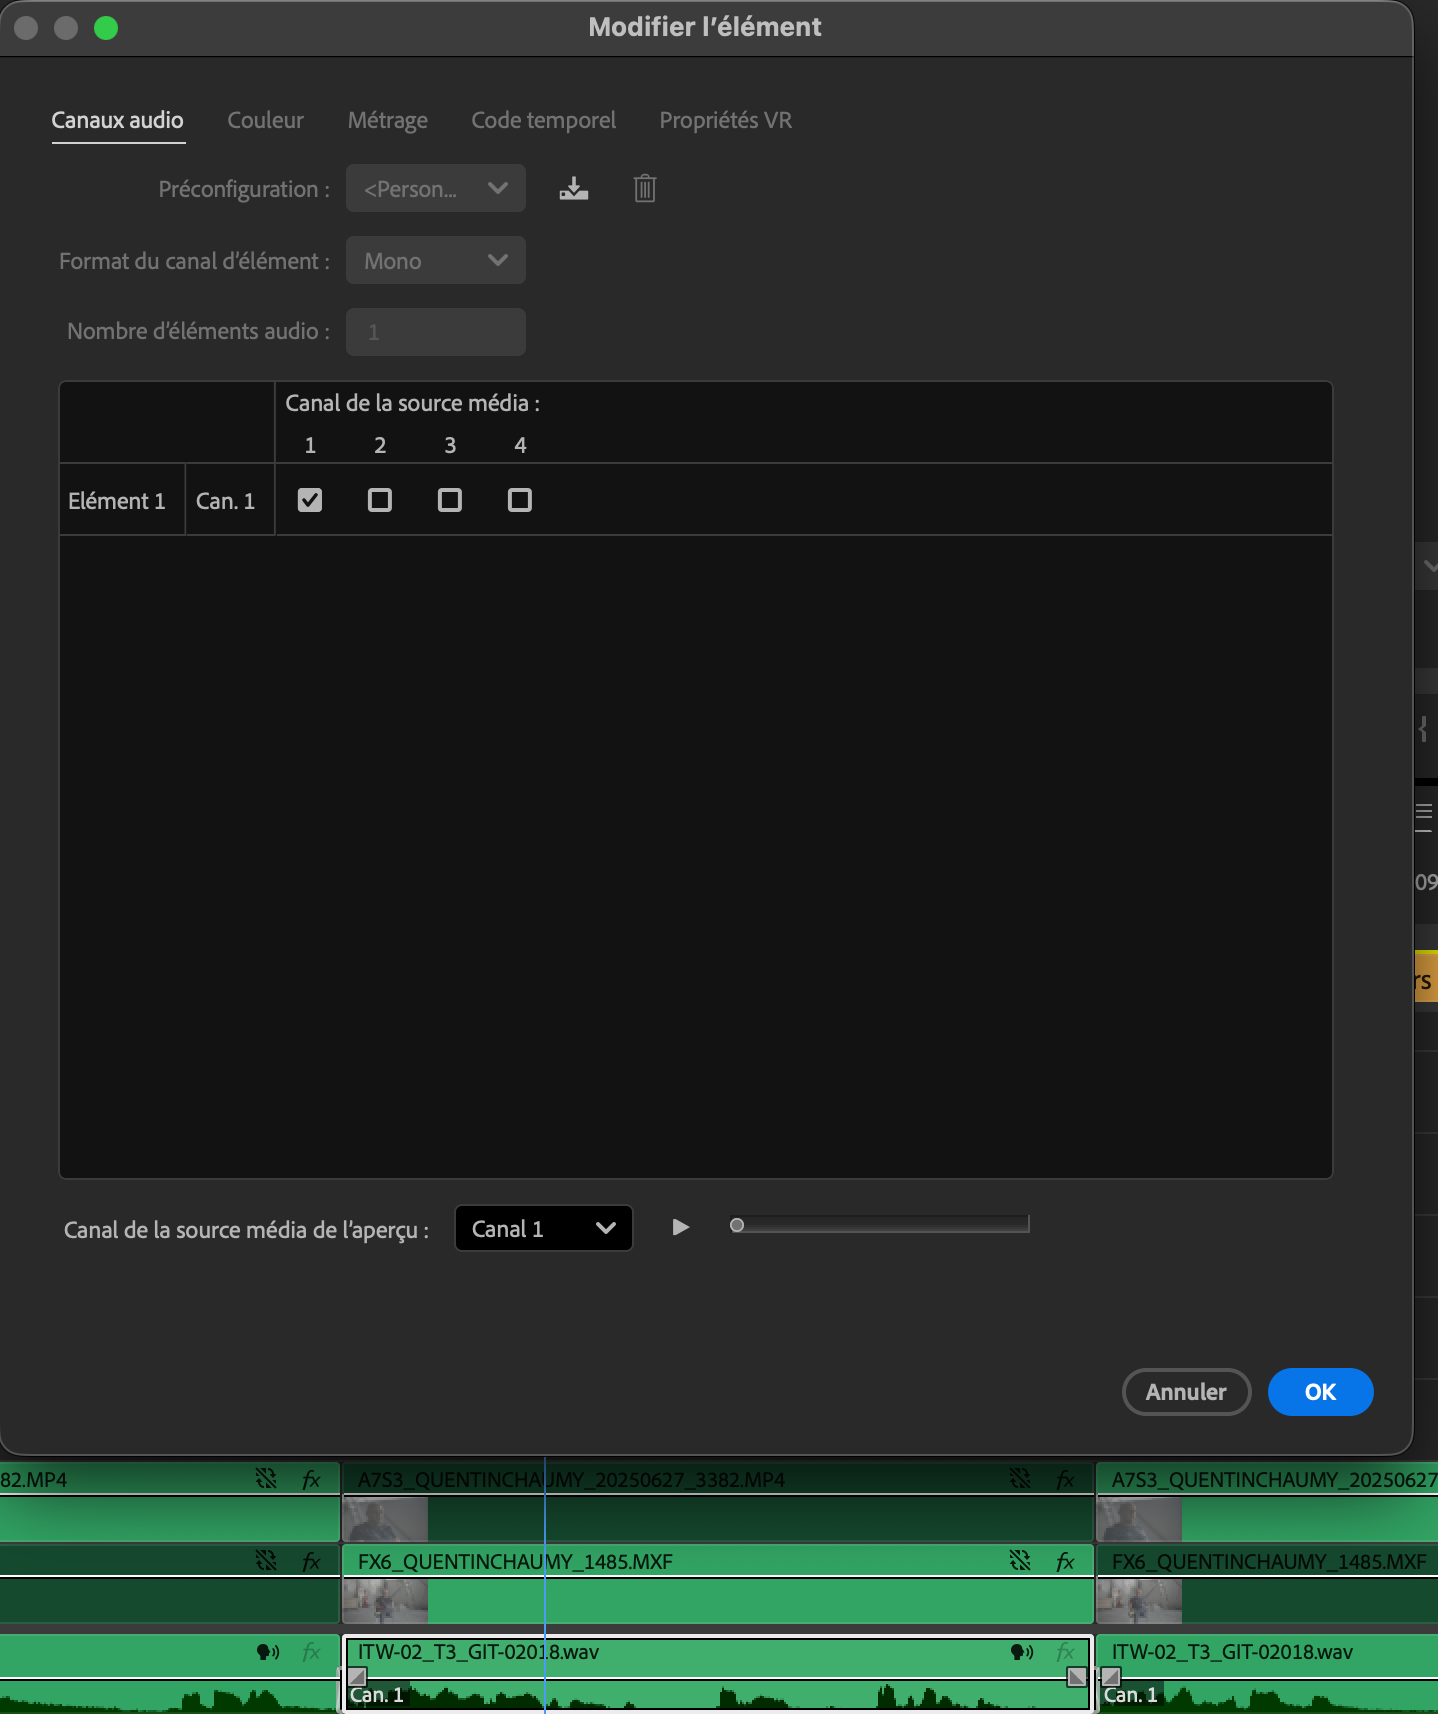Click fade-out handle on selected ITW-02 wav clip
This screenshot has width=1438, height=1714.
1077,1677
